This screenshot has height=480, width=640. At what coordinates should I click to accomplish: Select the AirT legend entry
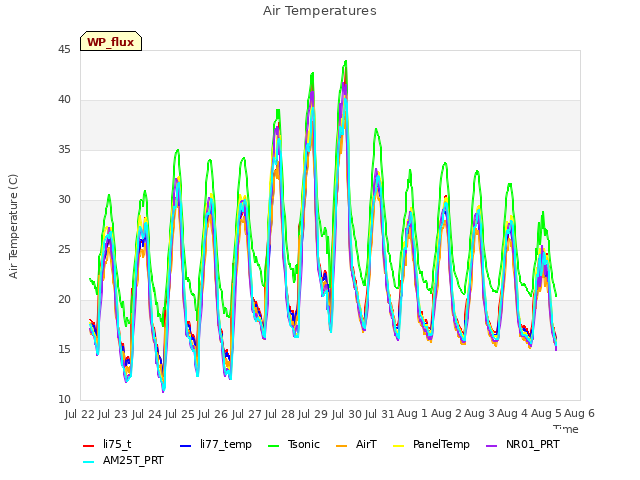coord(356,444)
